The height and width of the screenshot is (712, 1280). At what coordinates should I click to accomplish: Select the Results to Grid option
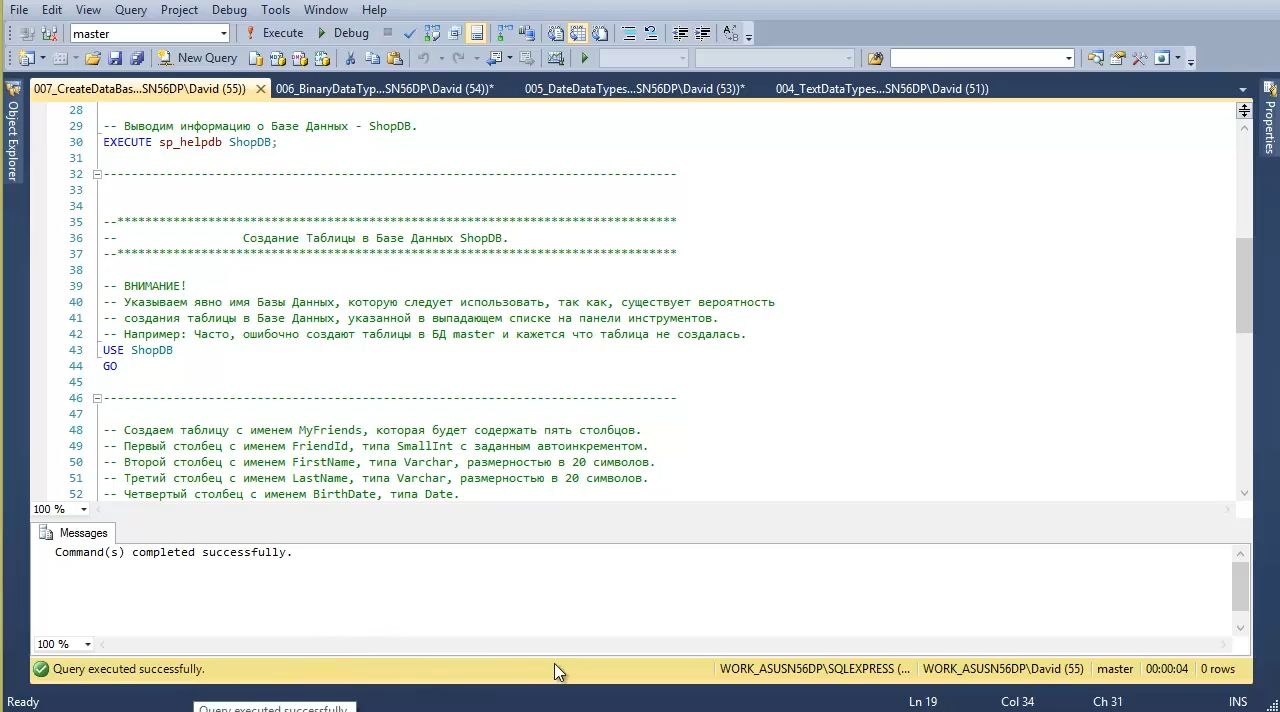(578, 33)
